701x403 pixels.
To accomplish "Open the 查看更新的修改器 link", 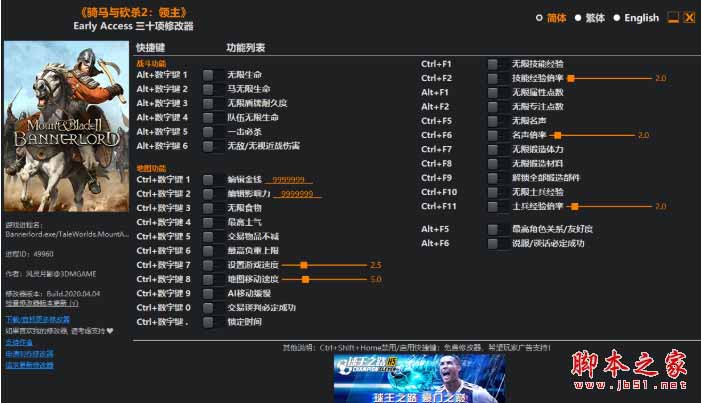I will (x=30, y=365).
